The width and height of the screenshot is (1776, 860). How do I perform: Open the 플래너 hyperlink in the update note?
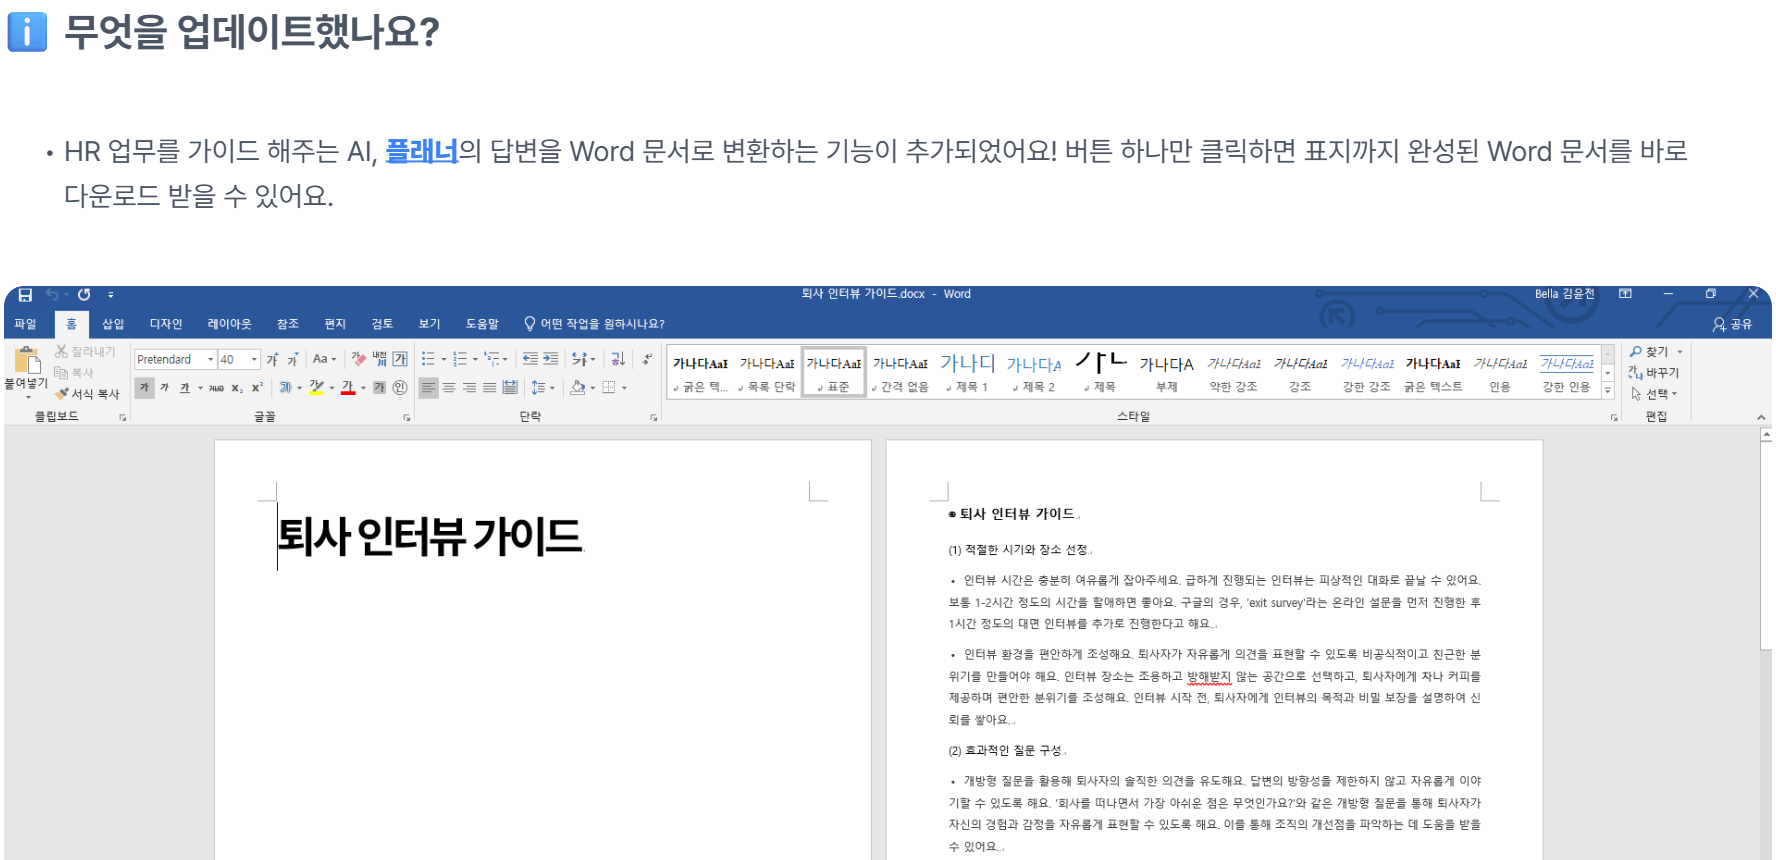tap(421, 151)
